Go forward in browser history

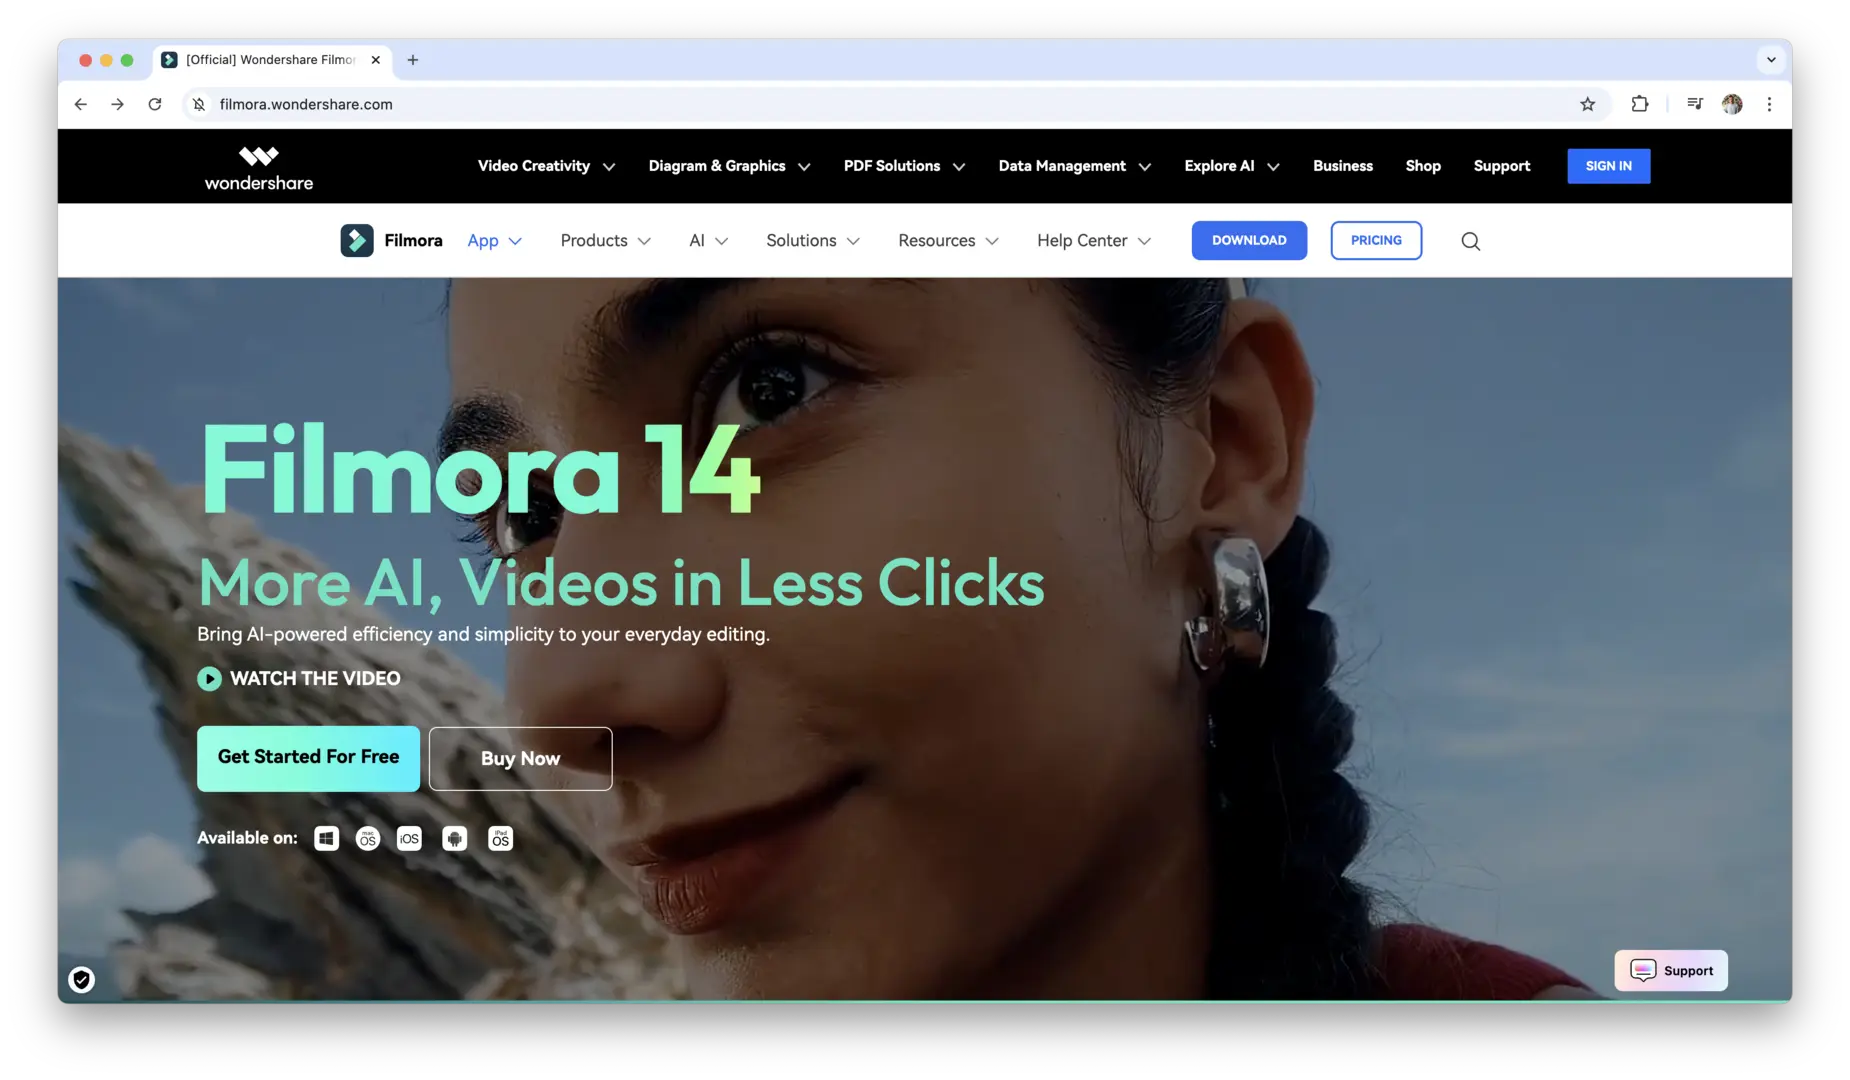tap(118, 104)
